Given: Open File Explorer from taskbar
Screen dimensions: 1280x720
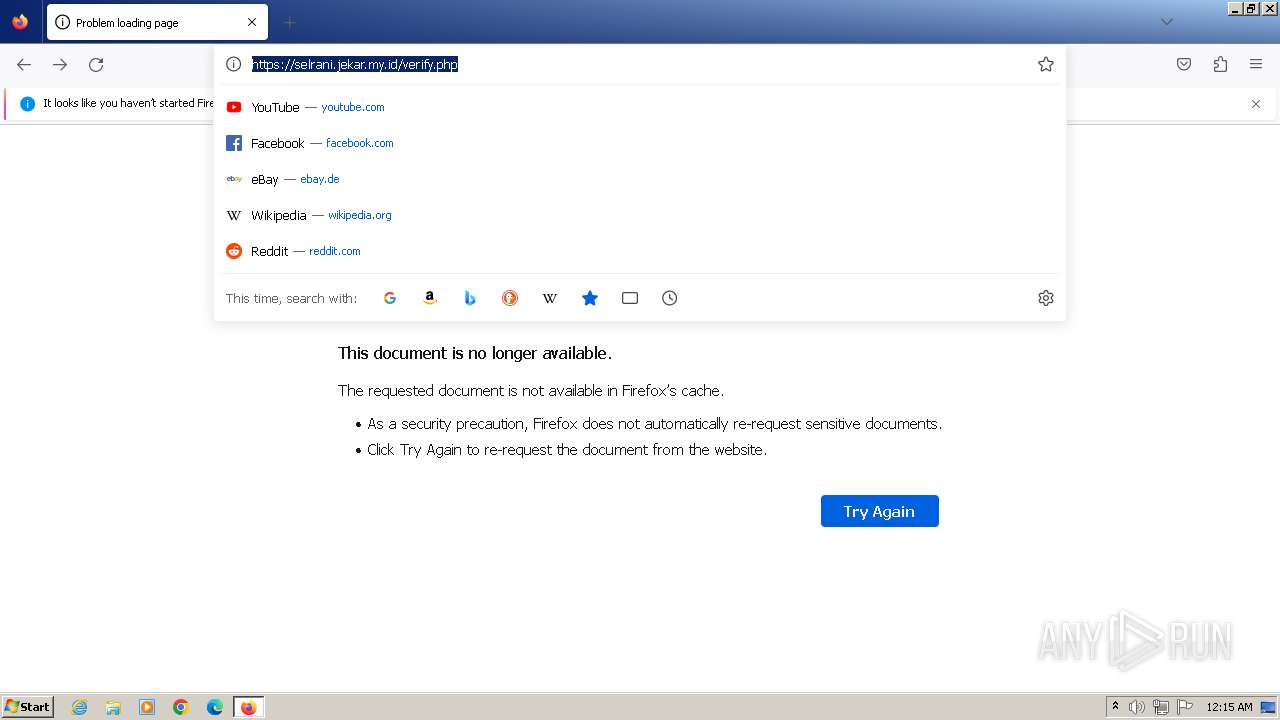Looking at the screenshot, I should pos(113,707).
